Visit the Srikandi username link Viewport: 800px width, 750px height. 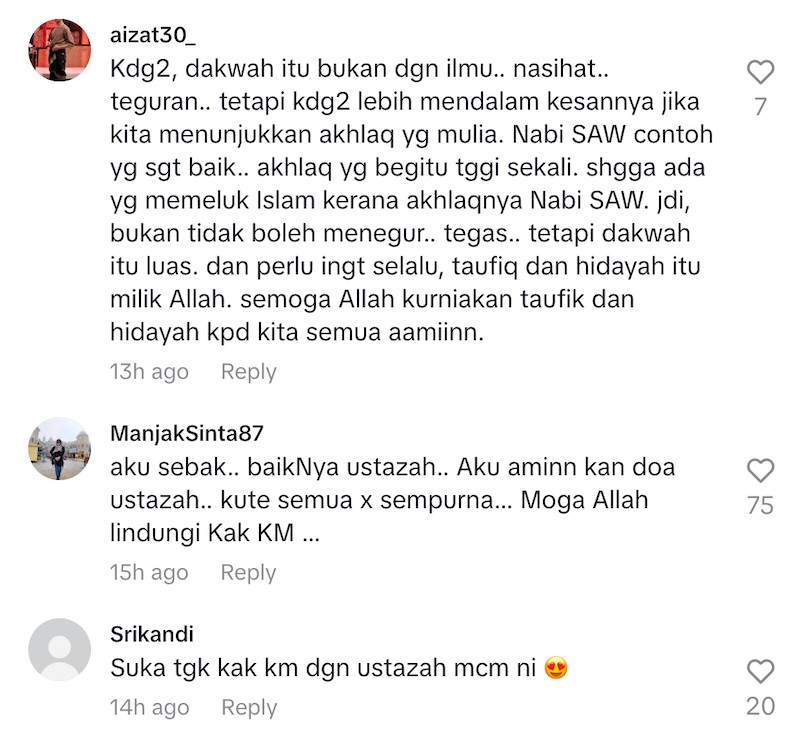152,634
